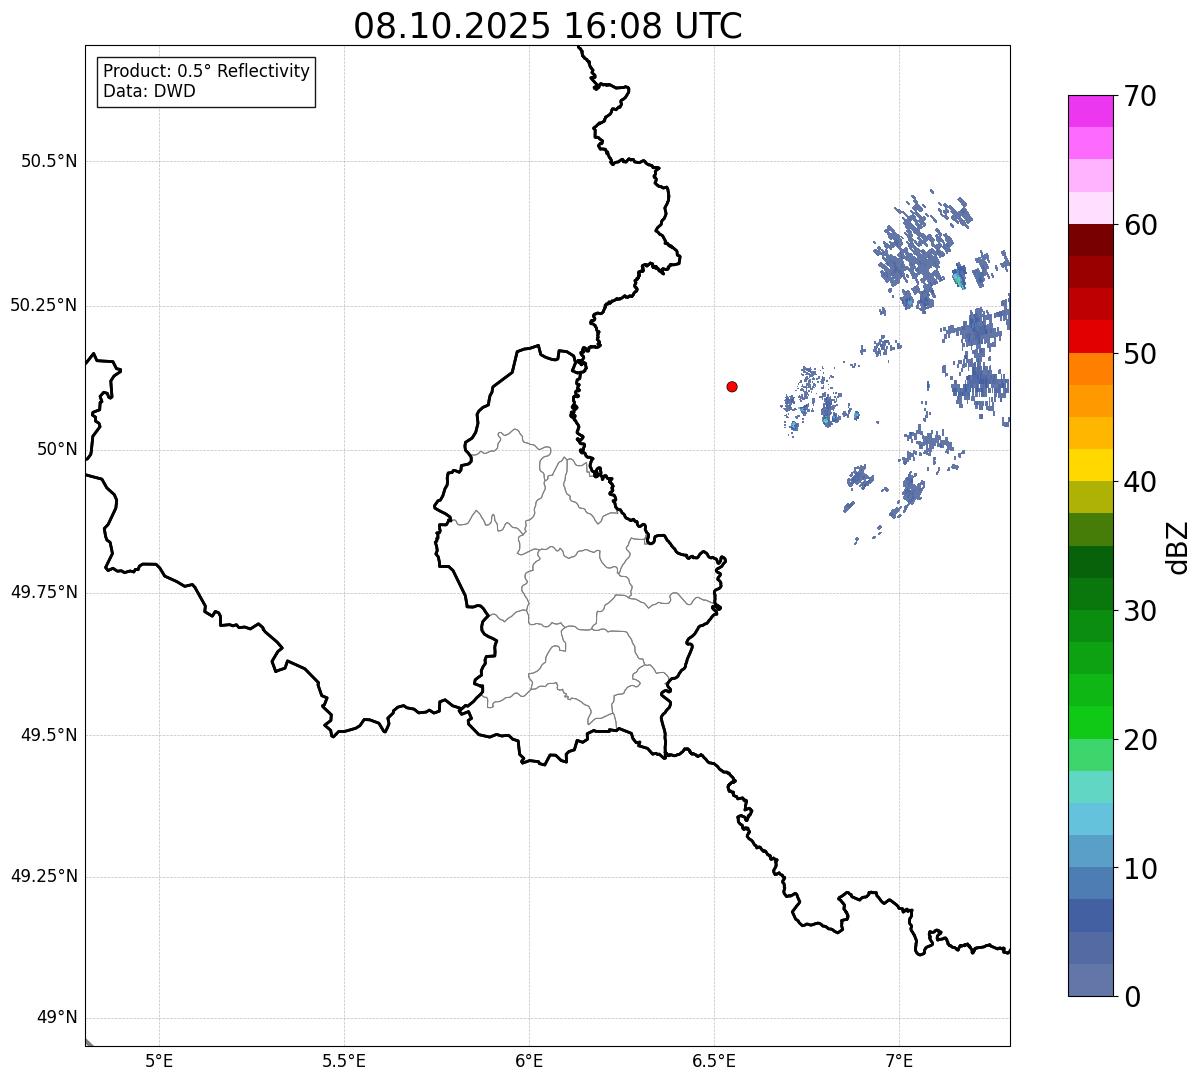Click the 50 colorbar tick value
The width and height of the screenshot is (1202, 1081).
click(1140, 354)
